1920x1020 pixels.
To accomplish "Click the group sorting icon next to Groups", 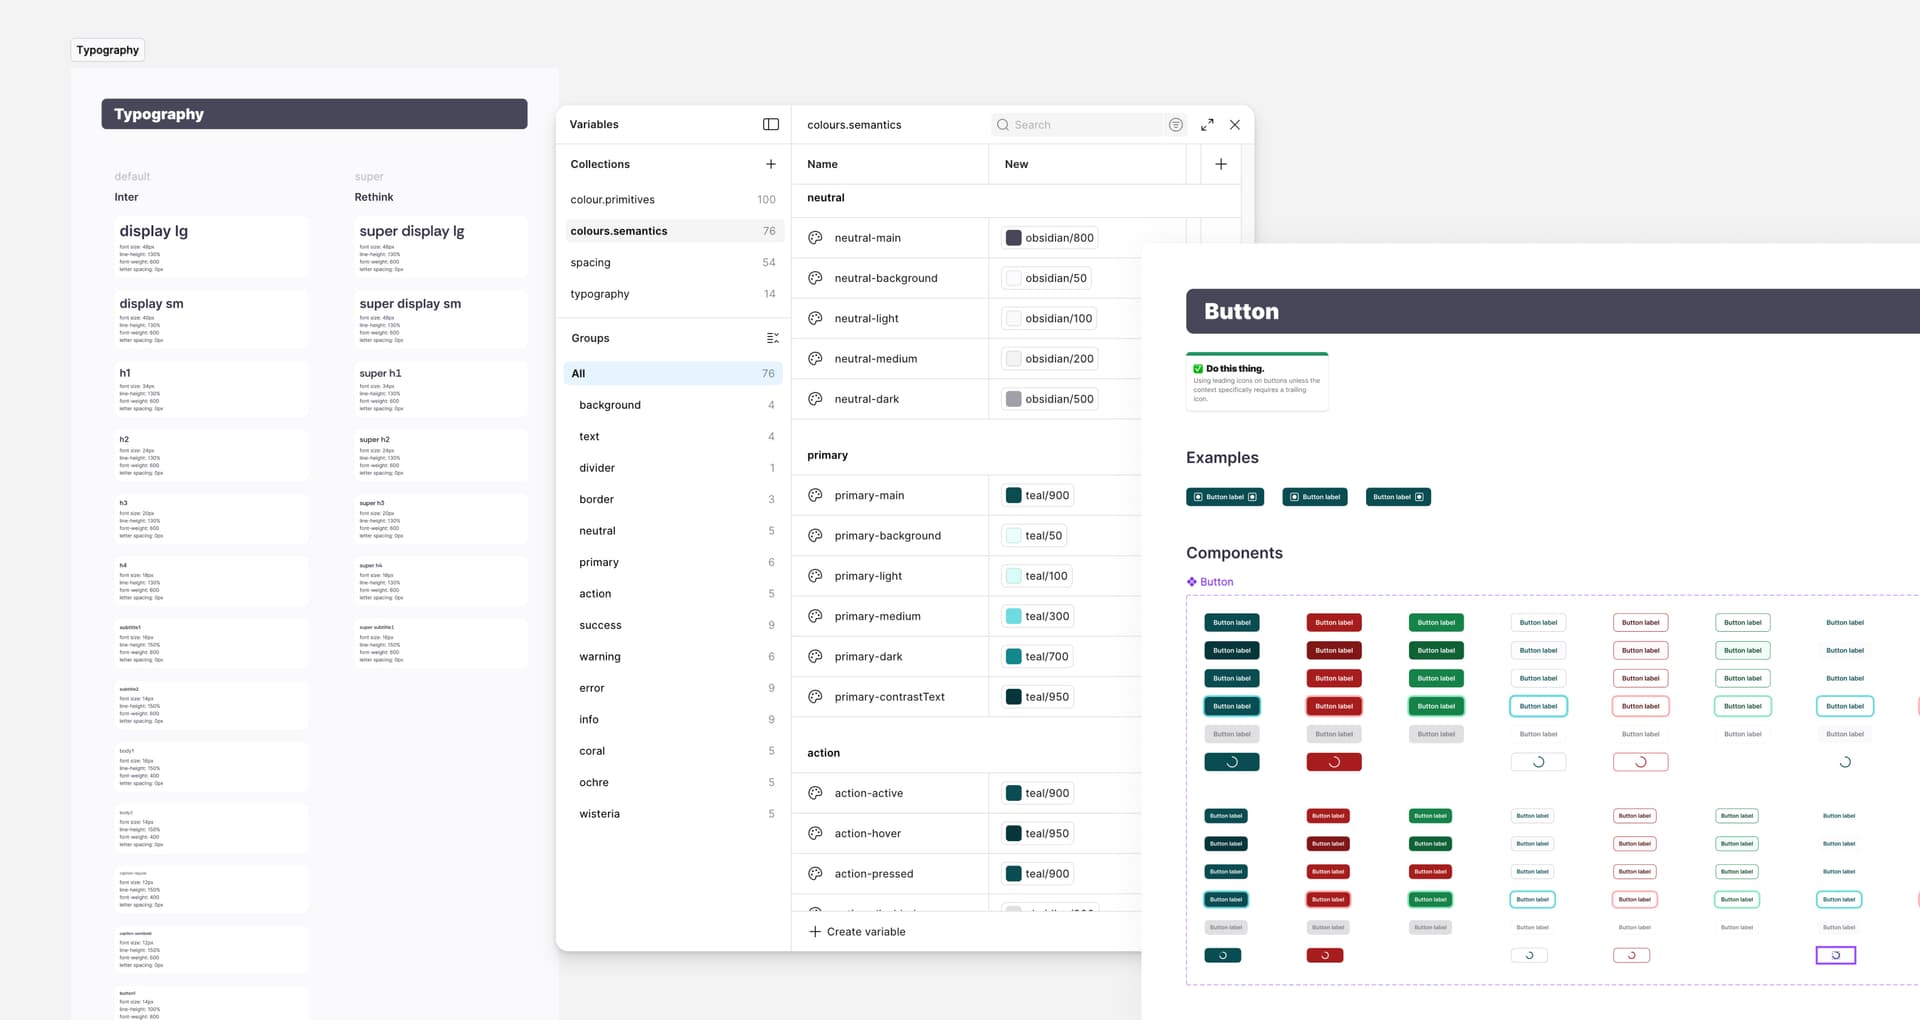I will click(771, 338).
